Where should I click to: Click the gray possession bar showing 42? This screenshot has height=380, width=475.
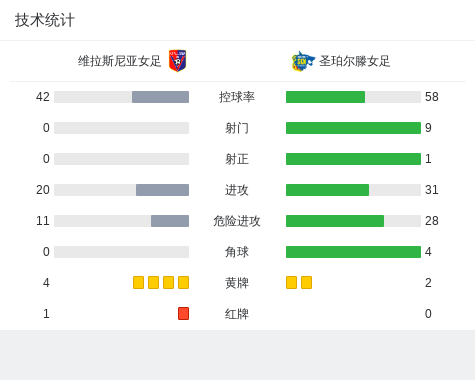click(x=160, y=97)
